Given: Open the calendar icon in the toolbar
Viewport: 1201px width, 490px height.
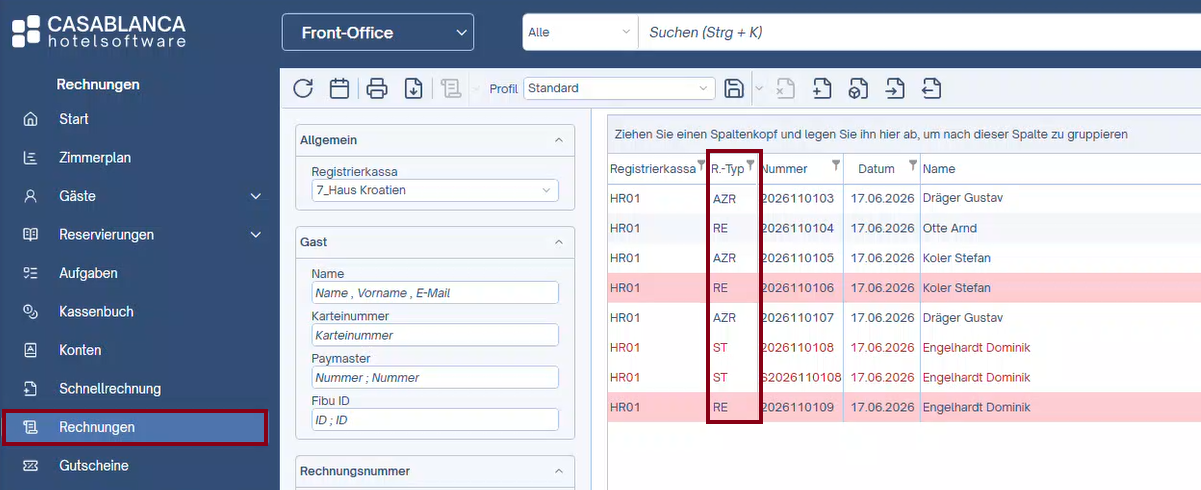Looking at the screenshot, I should (339, 88).
